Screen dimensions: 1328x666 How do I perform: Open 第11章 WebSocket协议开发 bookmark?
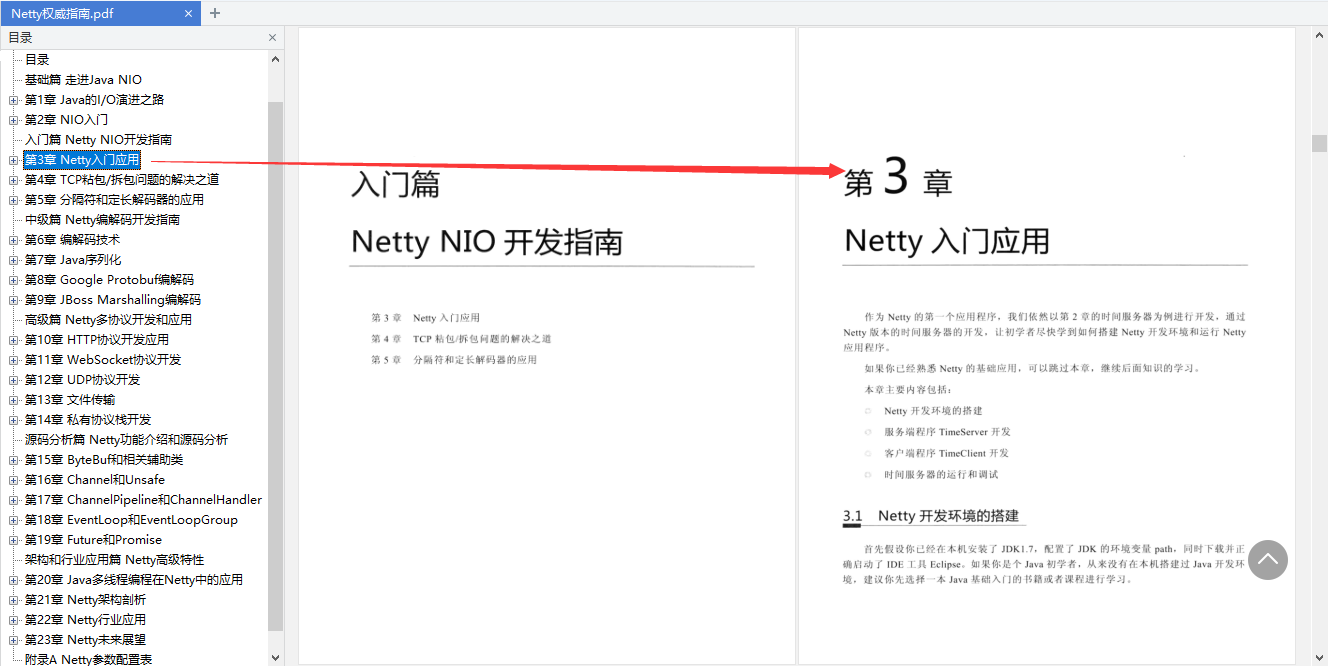click(103, 360)
